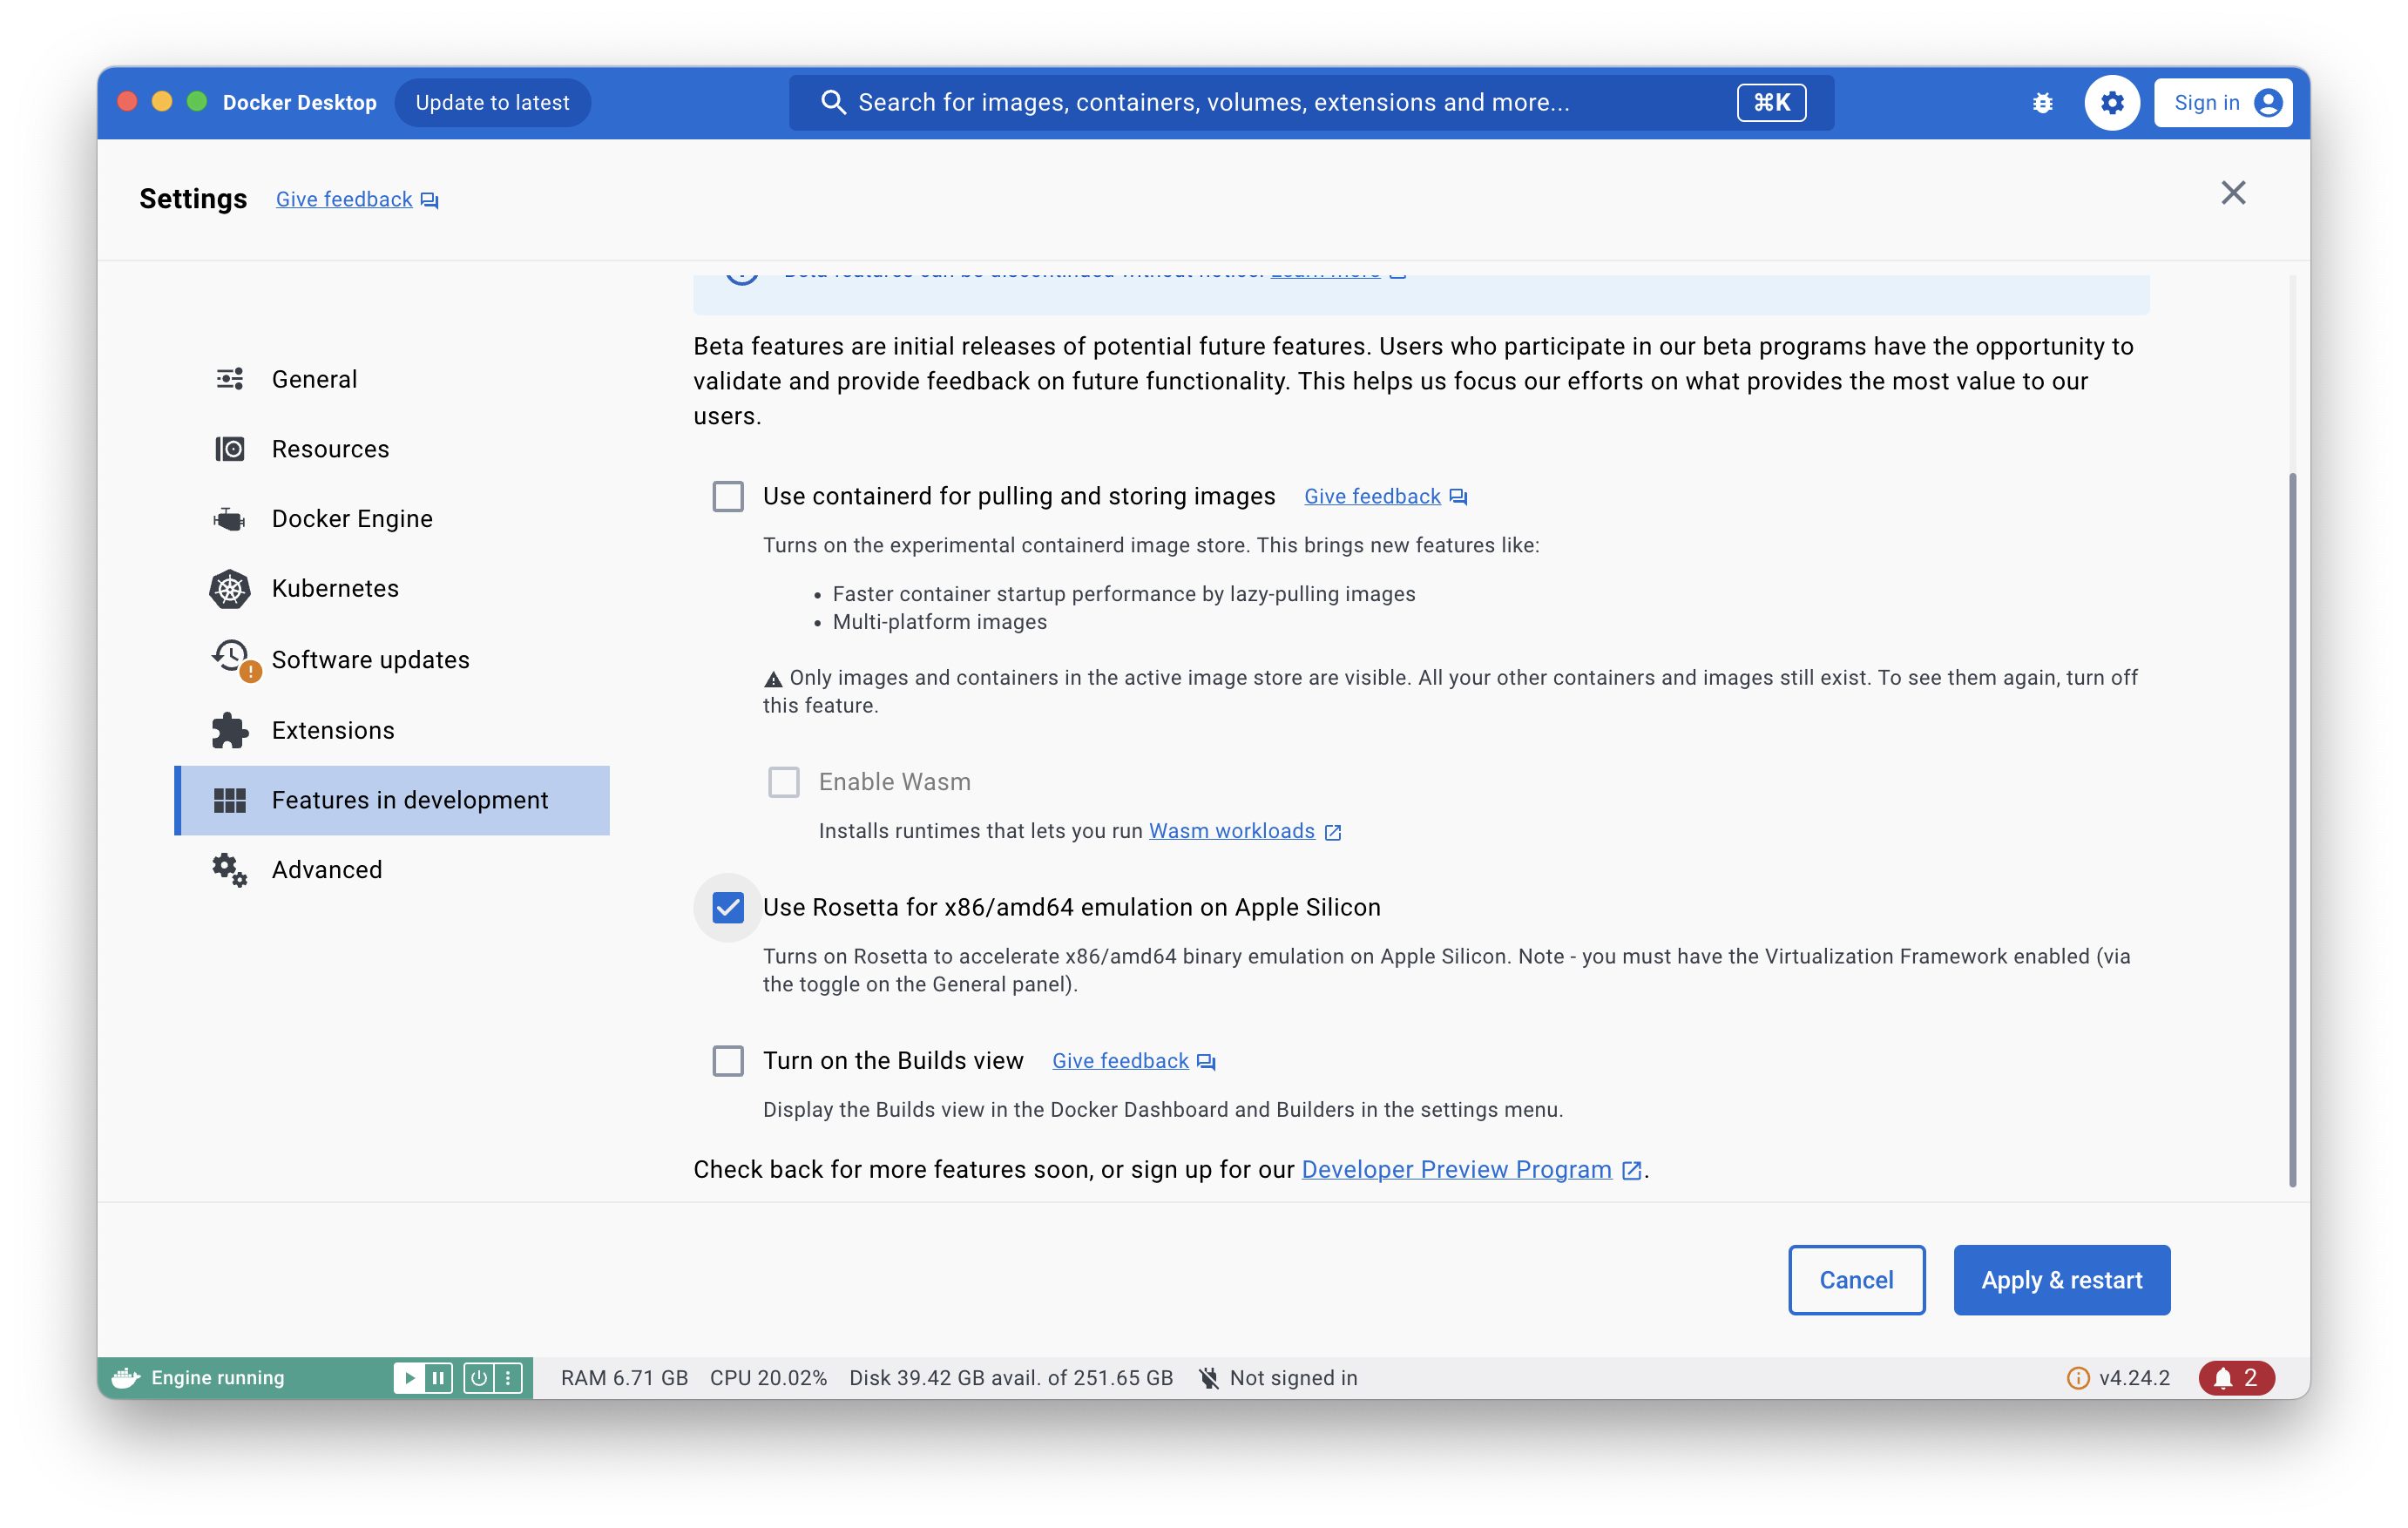
Task: Click the Resources disk icon
Action: coord(230,449)
